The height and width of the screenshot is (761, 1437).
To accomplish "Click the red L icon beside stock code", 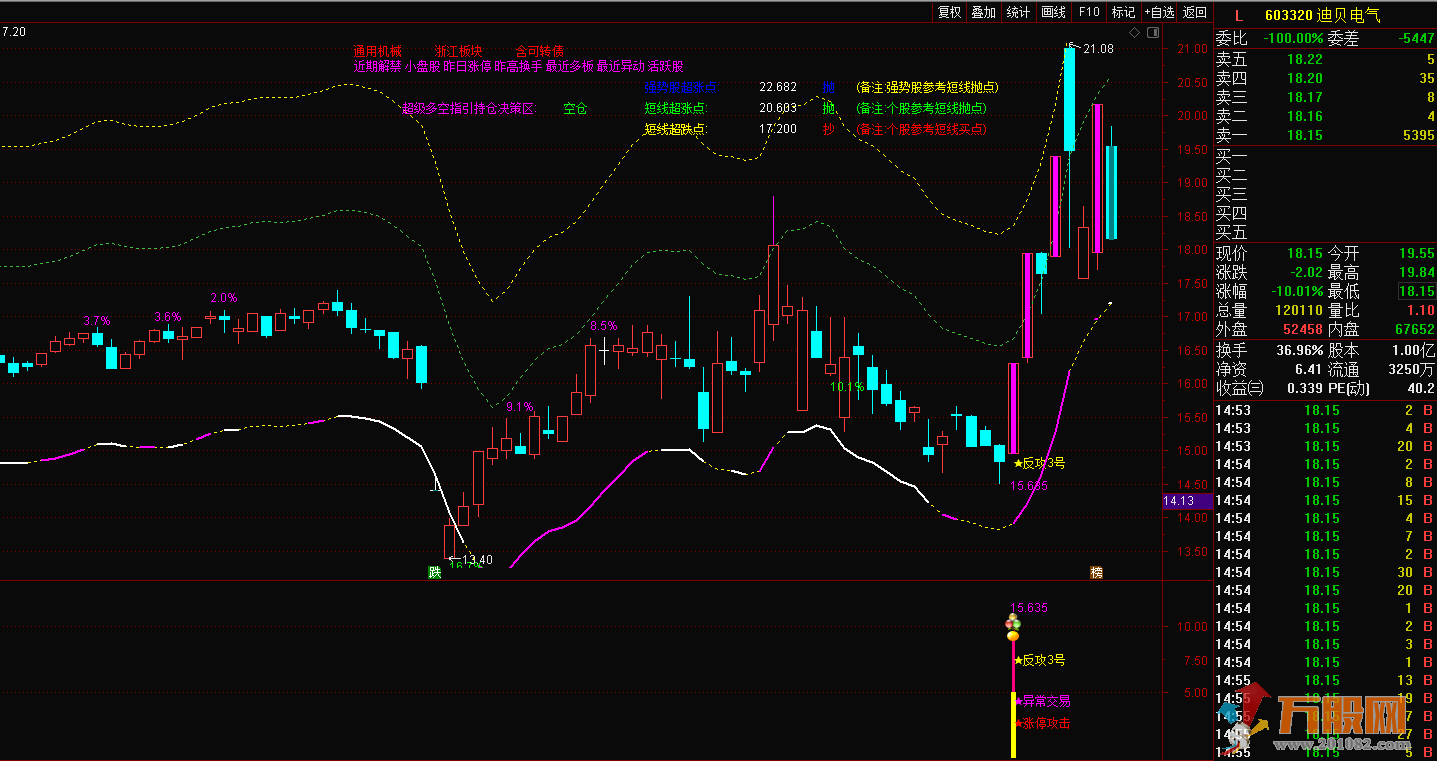I will point(1239,15).
